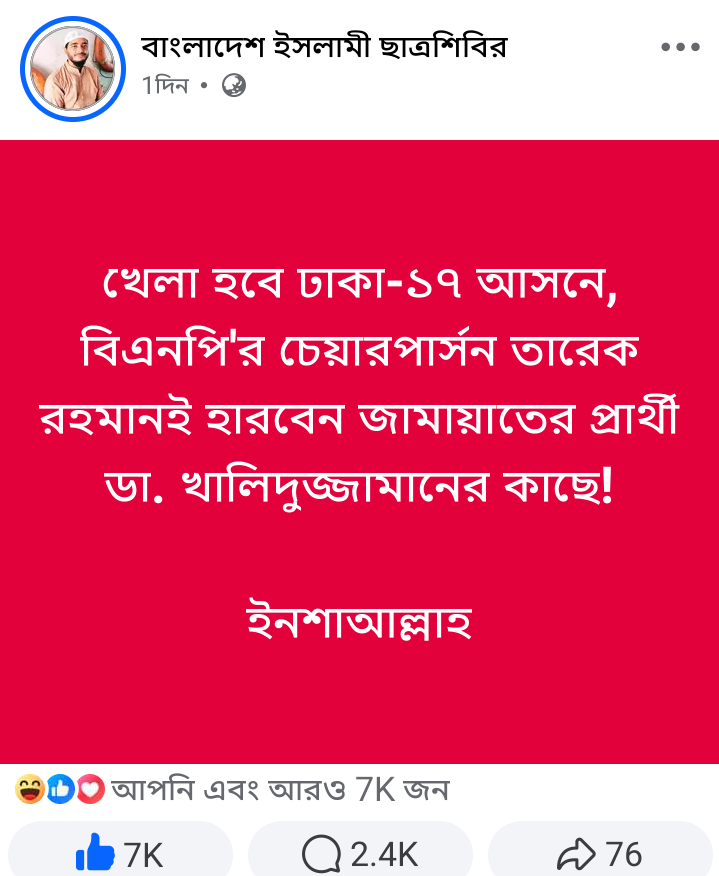View who reacted: আপনি এবং আরও 7K জন
The image size is (719, 876).
[280, 790]
